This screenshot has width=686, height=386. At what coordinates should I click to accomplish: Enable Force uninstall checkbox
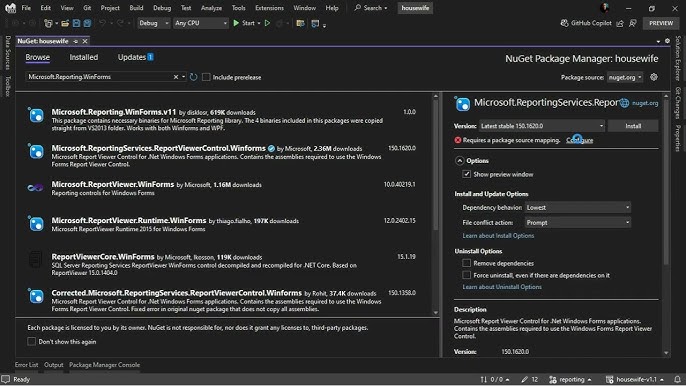point(466,275)
